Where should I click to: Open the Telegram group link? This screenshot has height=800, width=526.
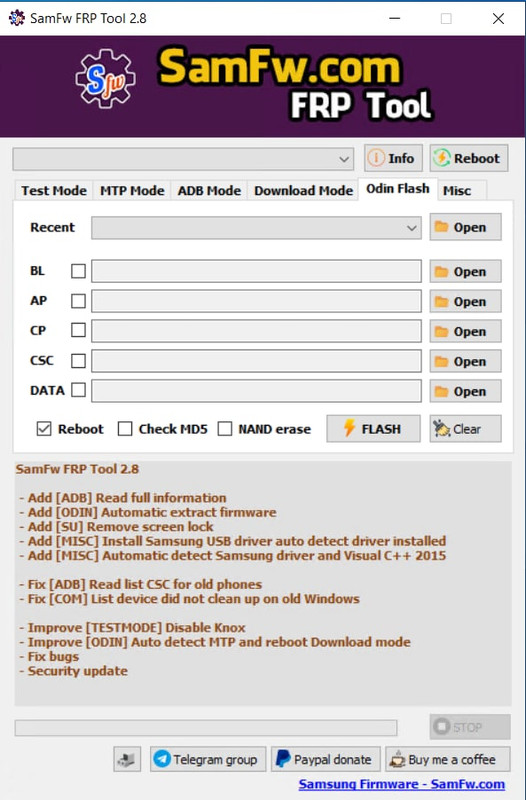click(208, 760)
